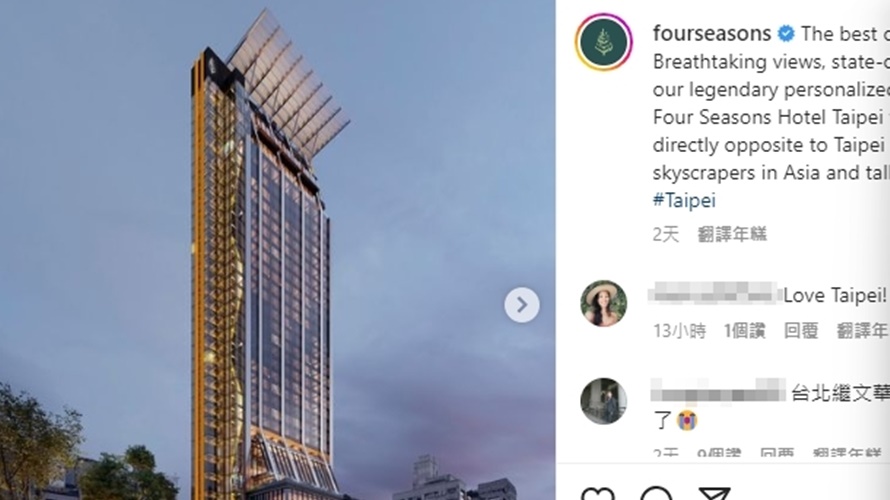
Task: Open the fourseasons profile picture
Action: [x=603, y=42]
